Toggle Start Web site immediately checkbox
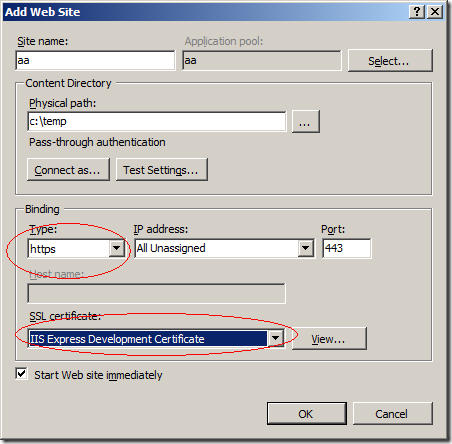 click(x=22, y=374)
